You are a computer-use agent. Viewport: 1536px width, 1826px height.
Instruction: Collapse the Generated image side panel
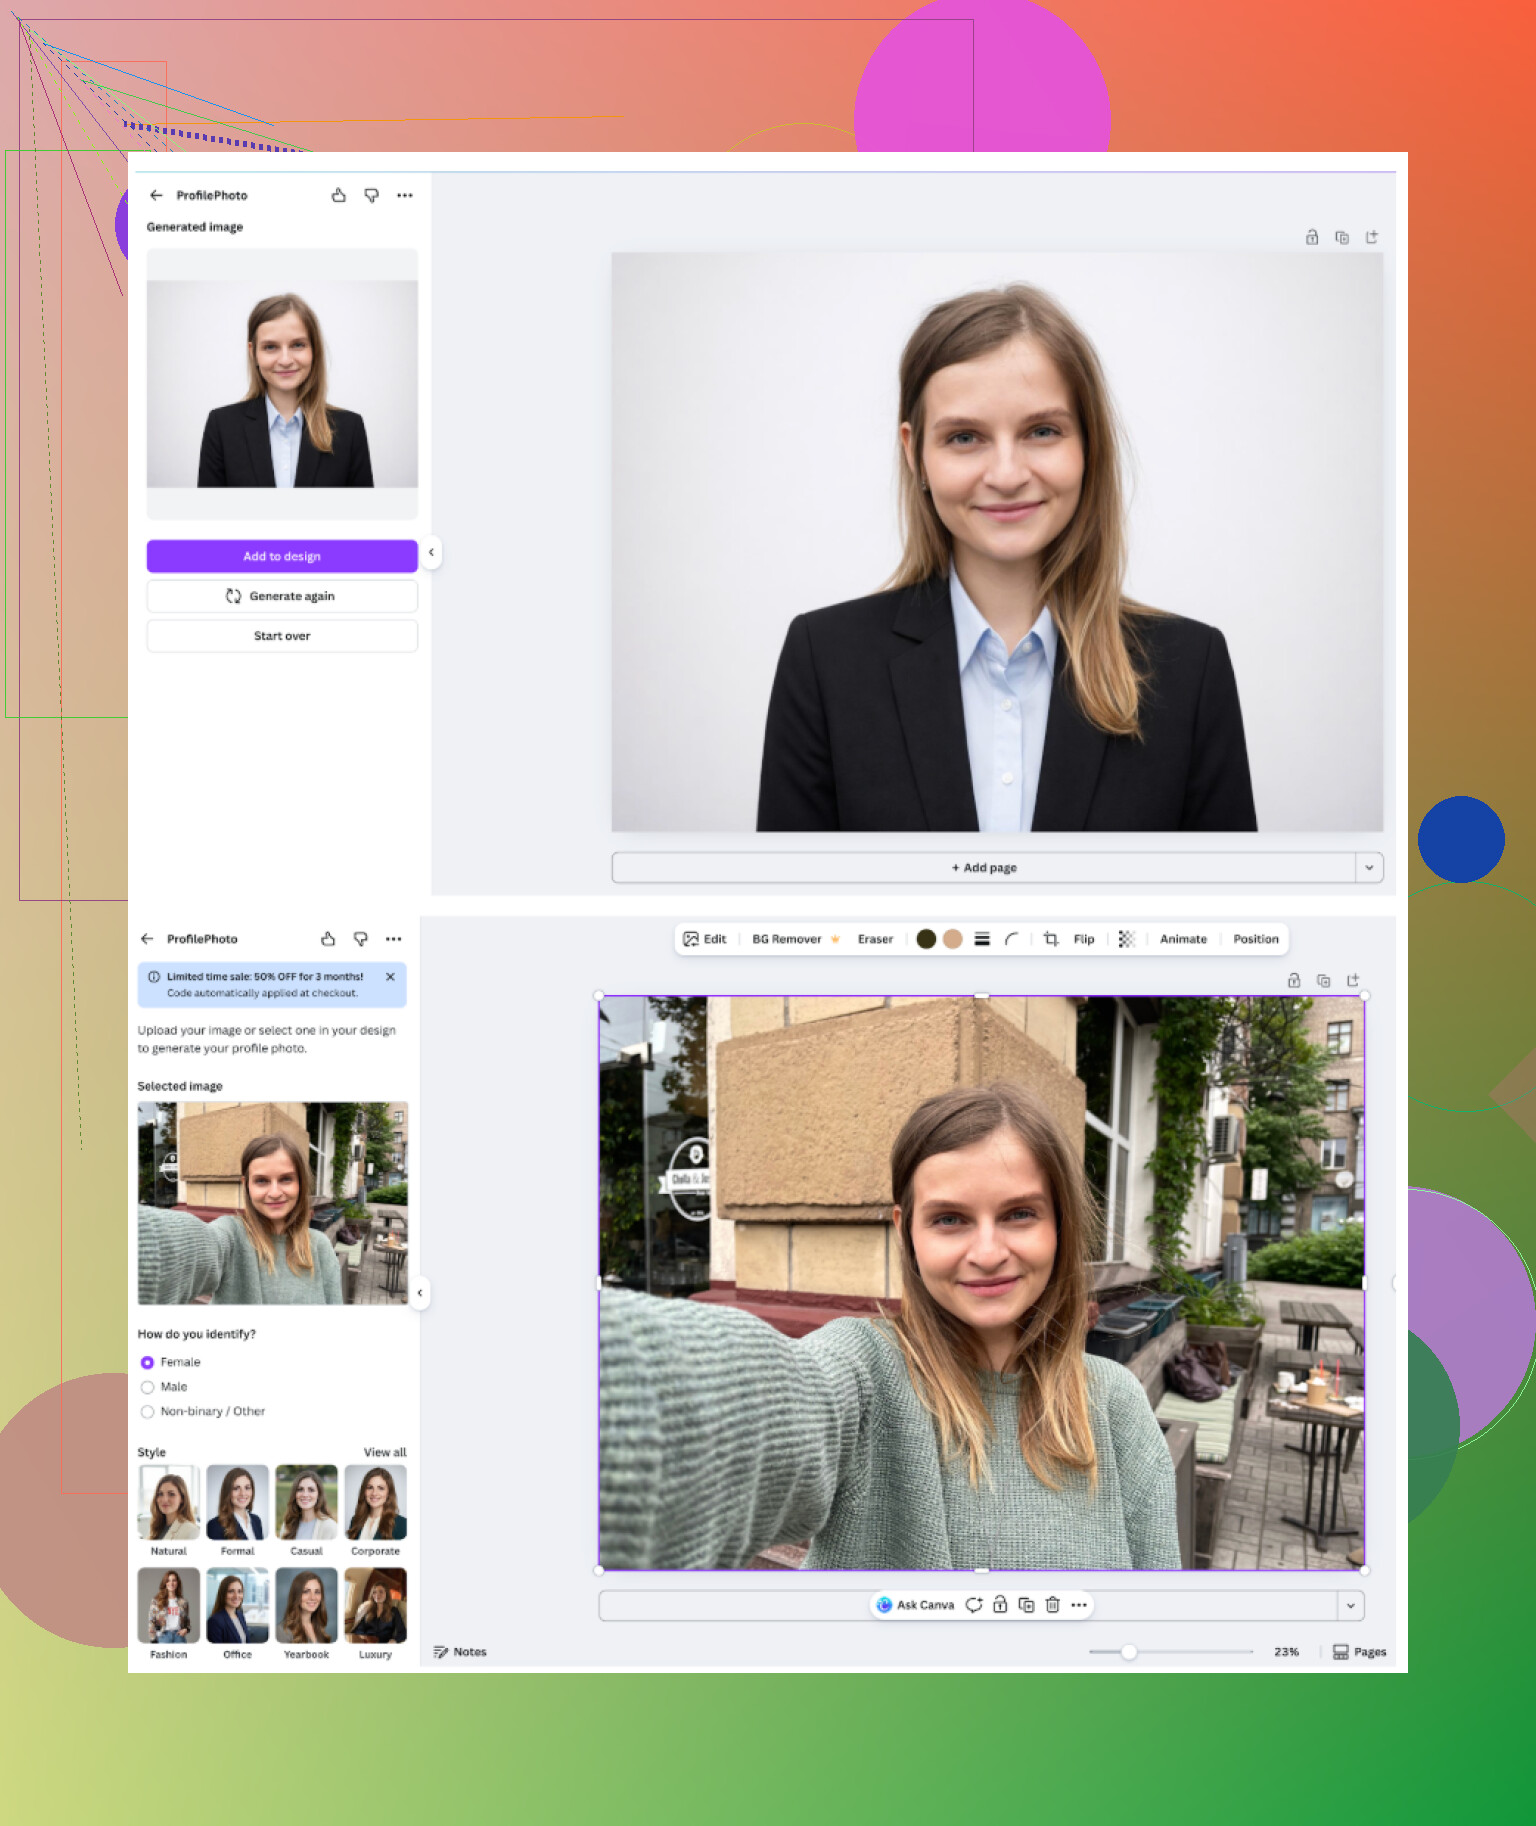[431, 552]
